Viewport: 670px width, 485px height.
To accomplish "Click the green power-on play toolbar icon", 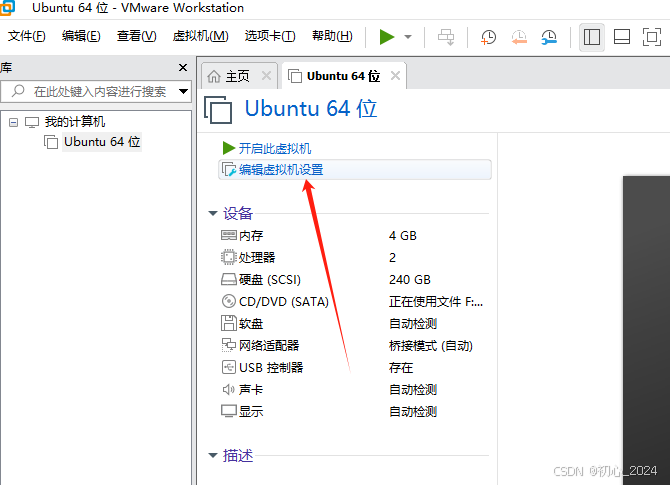I will pos(387,37).
